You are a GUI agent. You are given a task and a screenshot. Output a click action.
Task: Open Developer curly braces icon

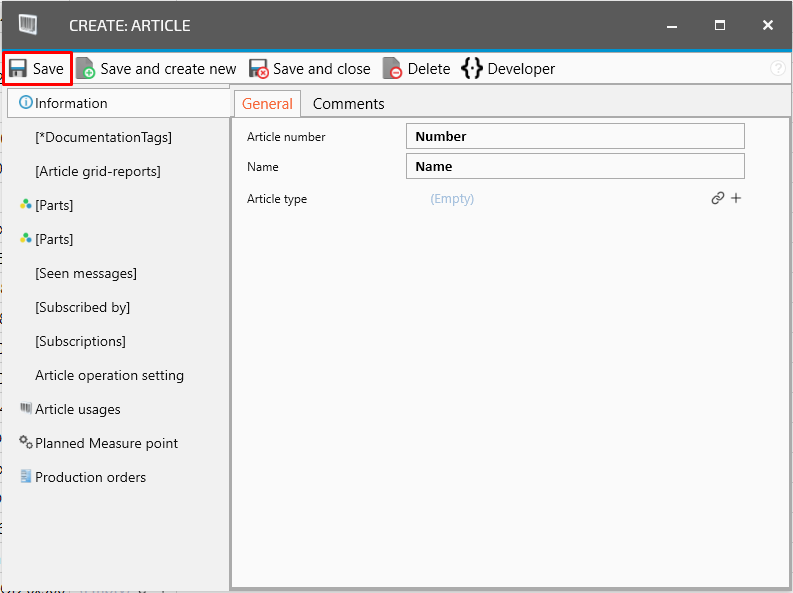click(471, 69)
